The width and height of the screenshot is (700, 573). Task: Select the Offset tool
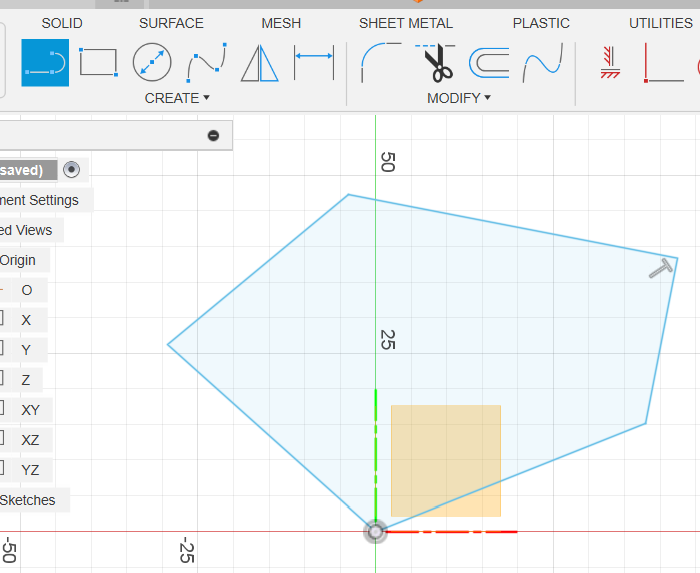point(489,63)
